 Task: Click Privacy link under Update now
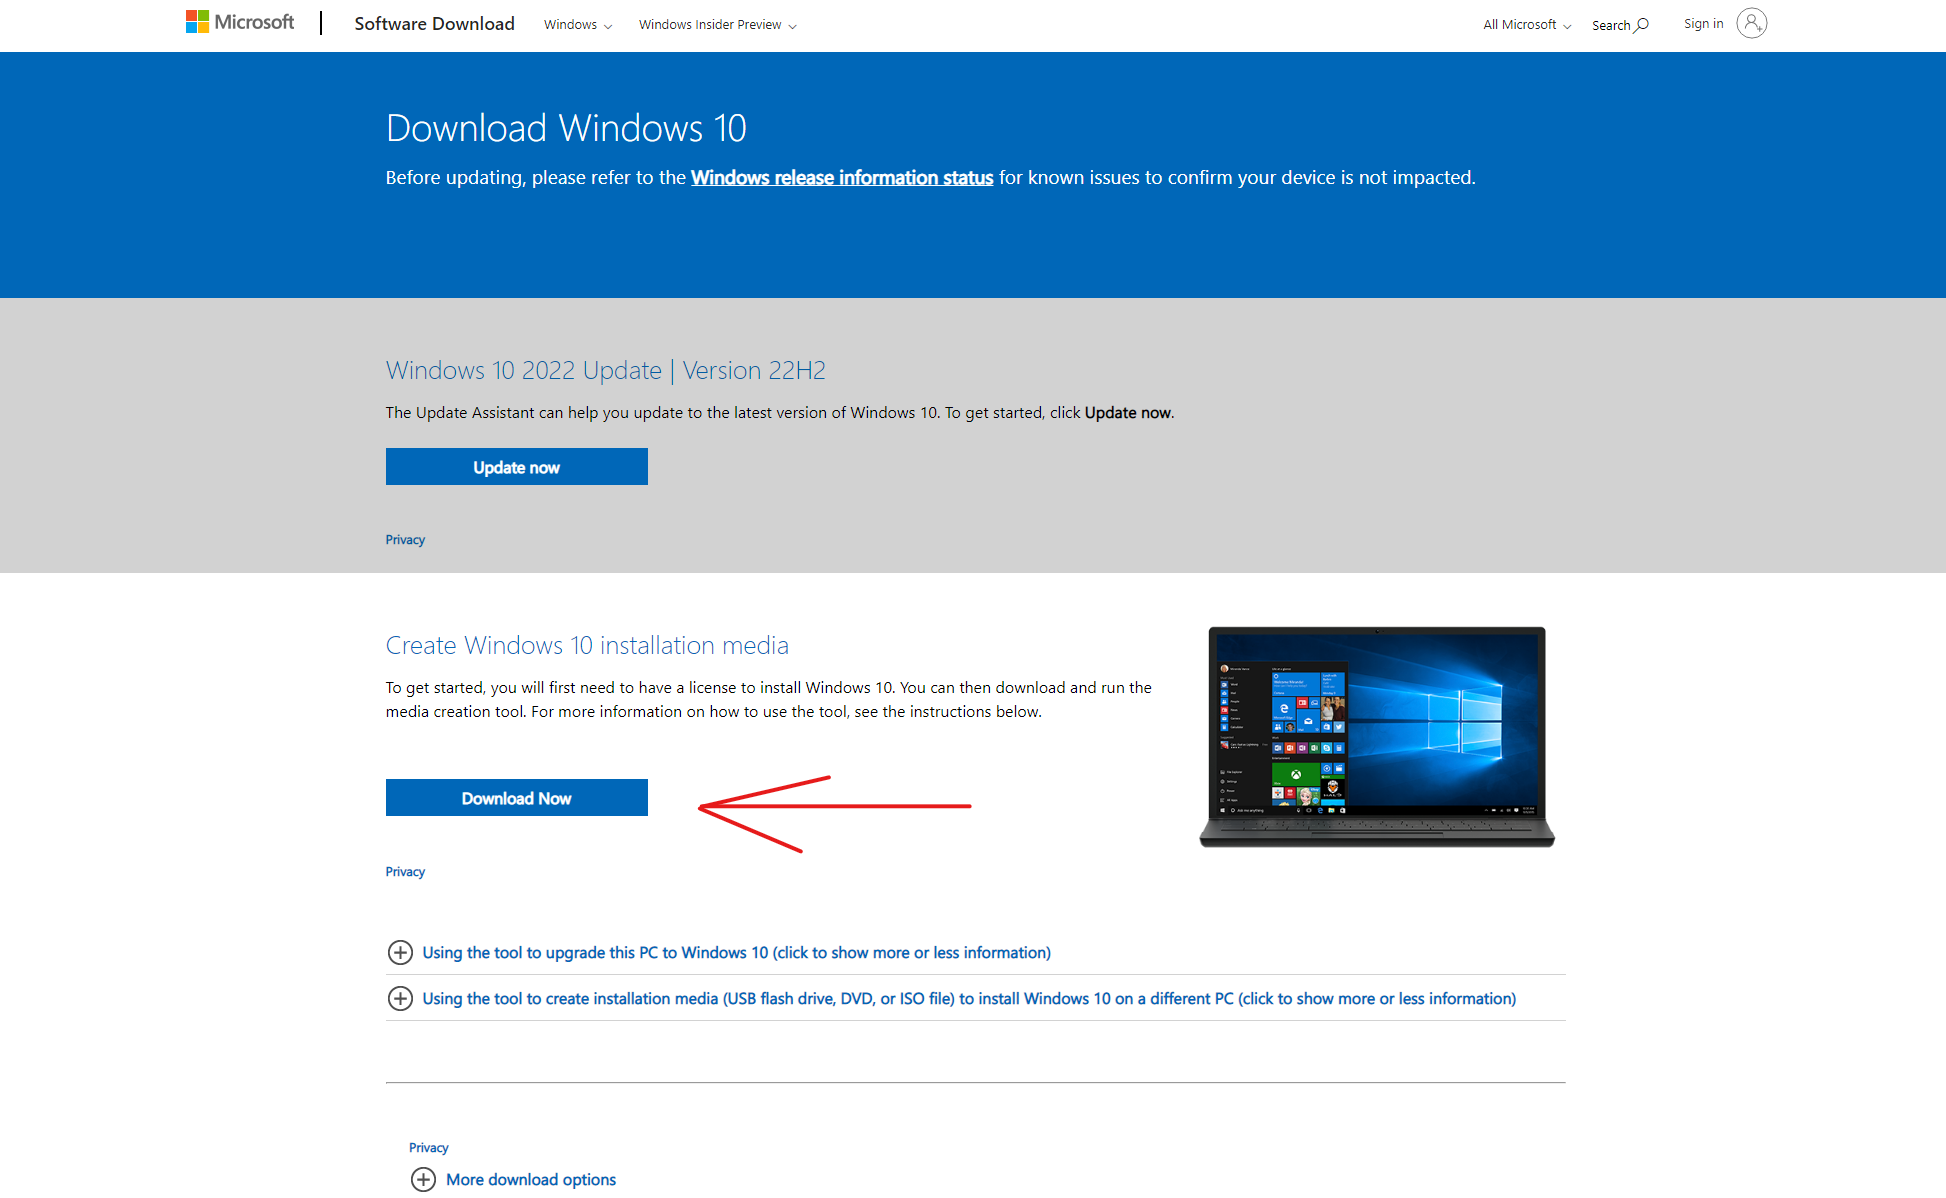coord(405,540)
